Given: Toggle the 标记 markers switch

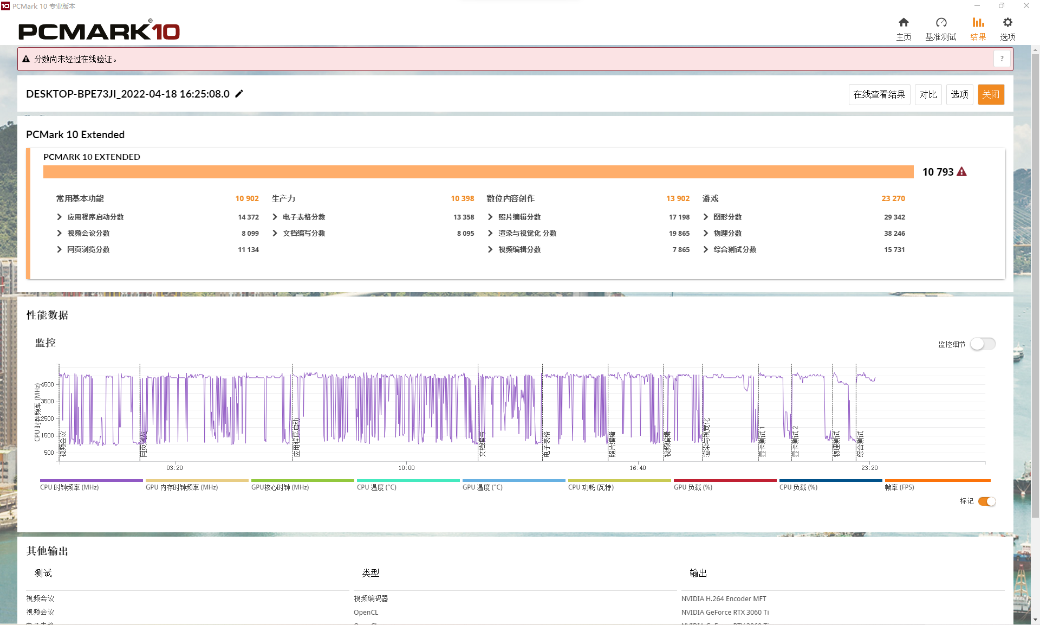Looking at the screenshot, I should pos(986,501).
